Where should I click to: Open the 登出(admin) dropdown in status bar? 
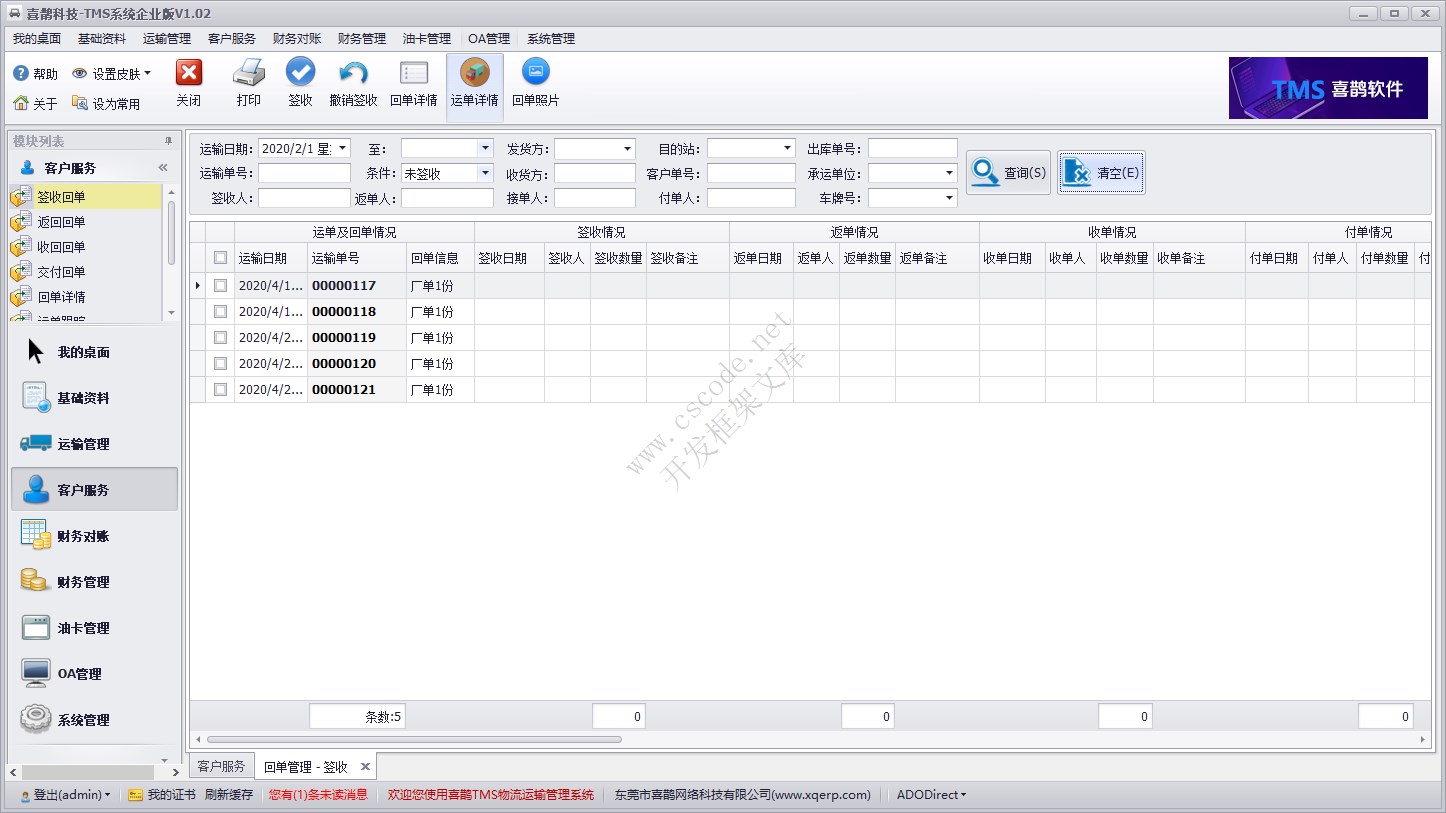point(65,795)
